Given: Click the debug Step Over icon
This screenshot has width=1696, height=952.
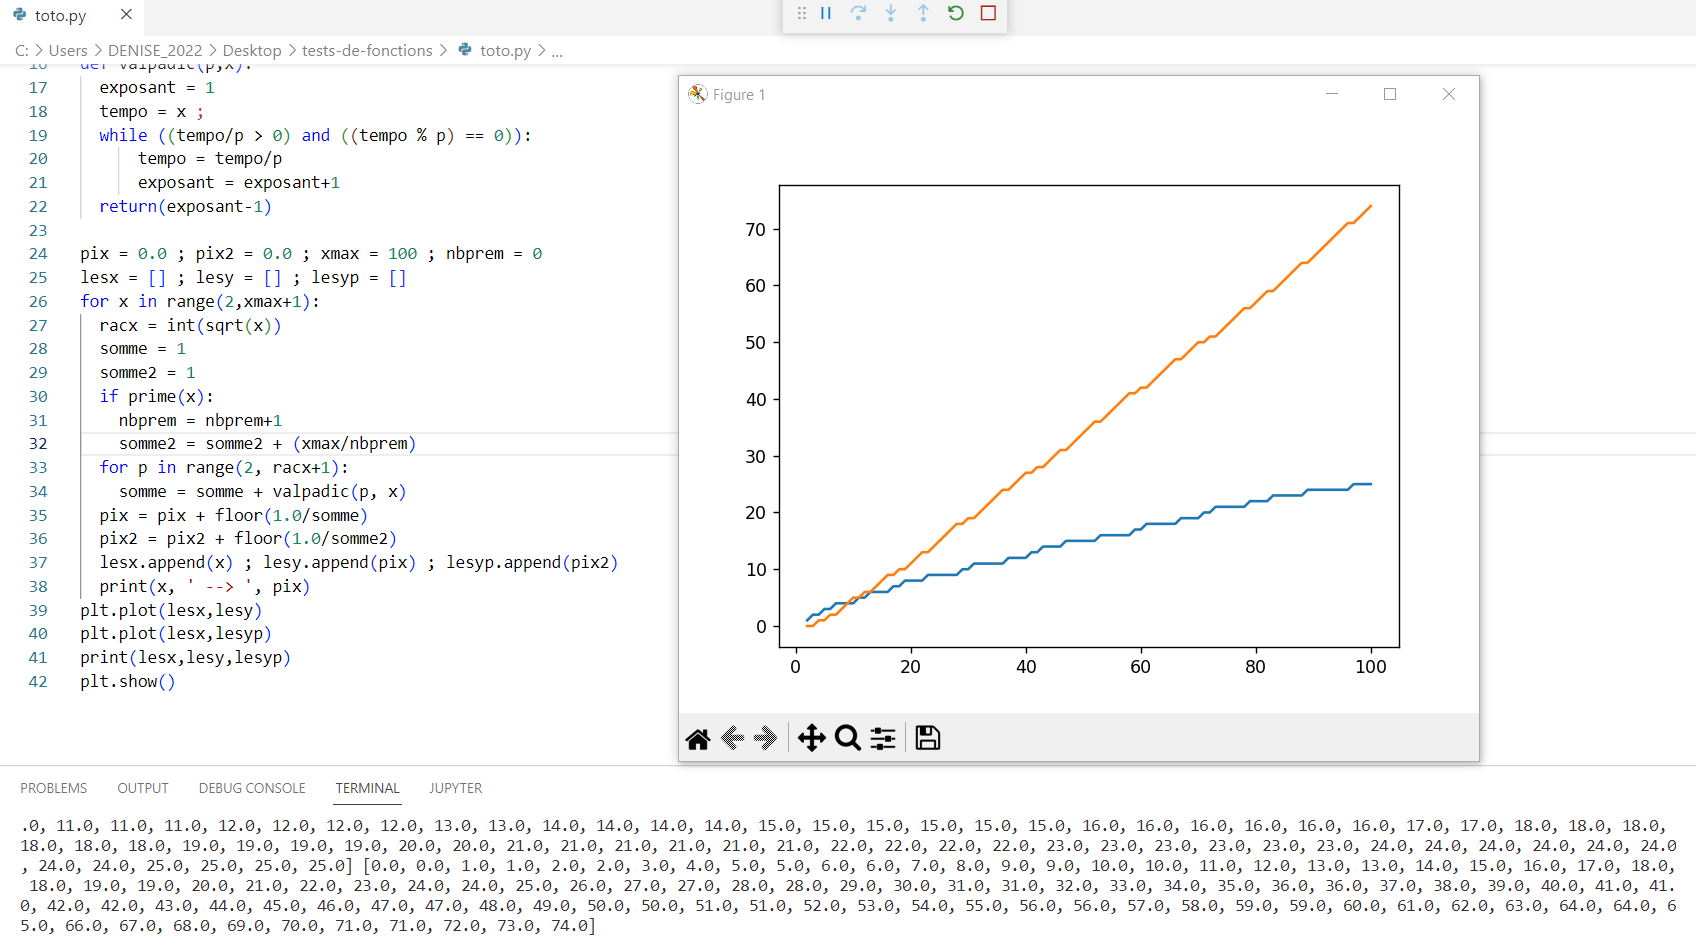Looking at the screenshot, I should [x=858, y=13].
